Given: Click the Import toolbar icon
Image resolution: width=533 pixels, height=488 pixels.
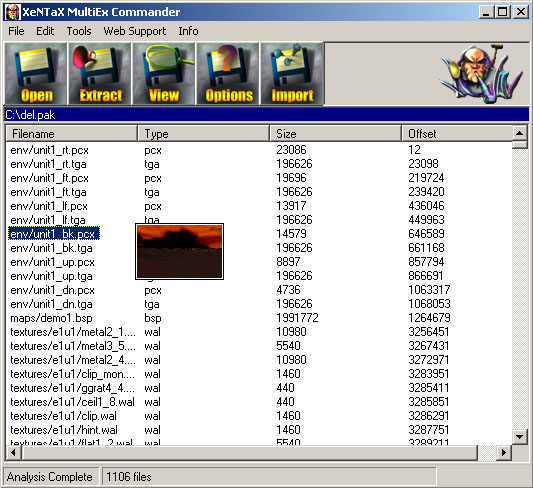Looking at the screenshot, I should [292, 73].
